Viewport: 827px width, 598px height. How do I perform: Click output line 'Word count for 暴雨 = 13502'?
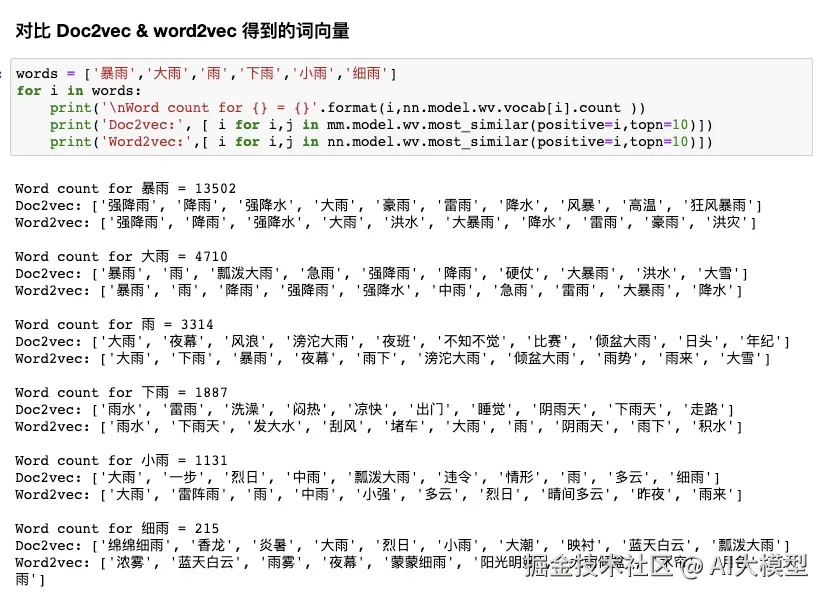coord(126,188)
